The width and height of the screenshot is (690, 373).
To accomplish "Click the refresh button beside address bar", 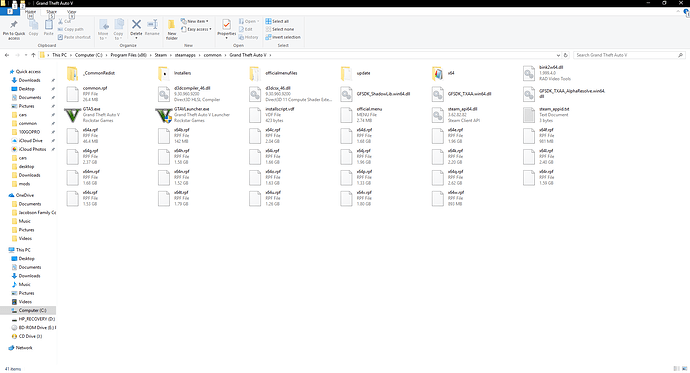I will 565,55.
